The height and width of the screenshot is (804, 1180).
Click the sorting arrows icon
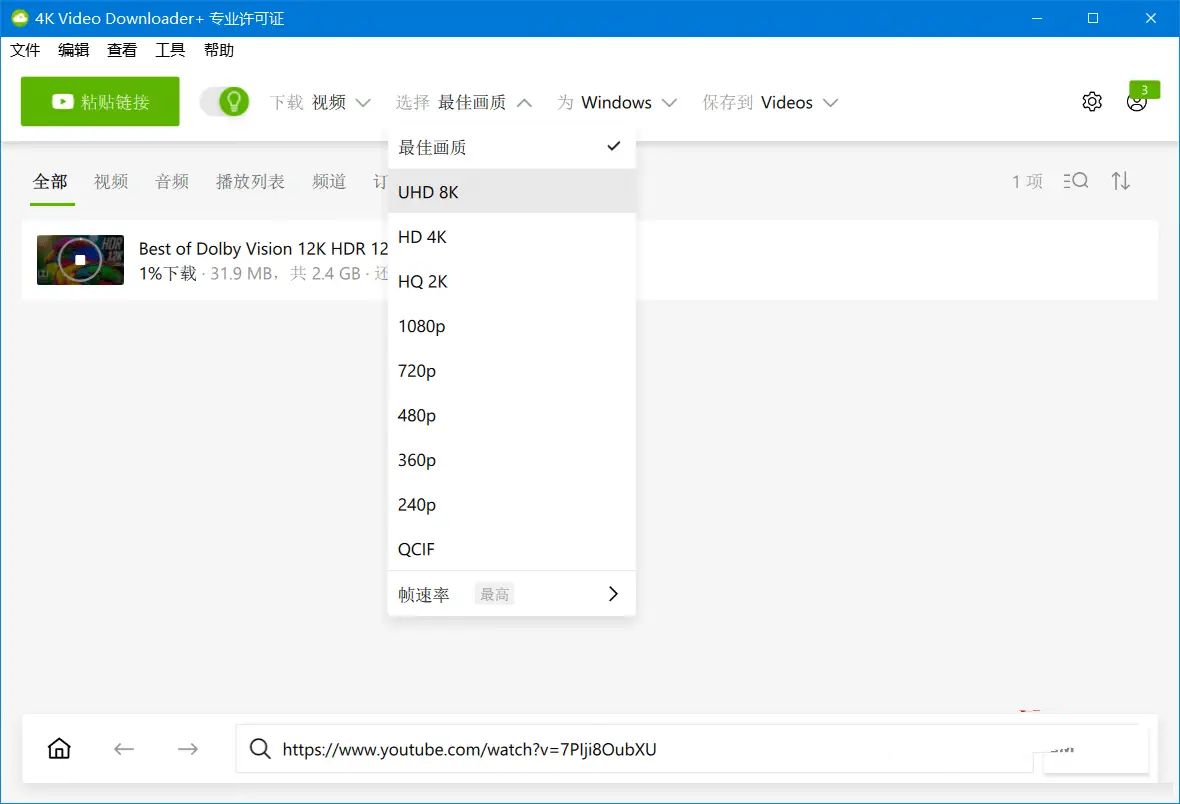pos(1121,181)
